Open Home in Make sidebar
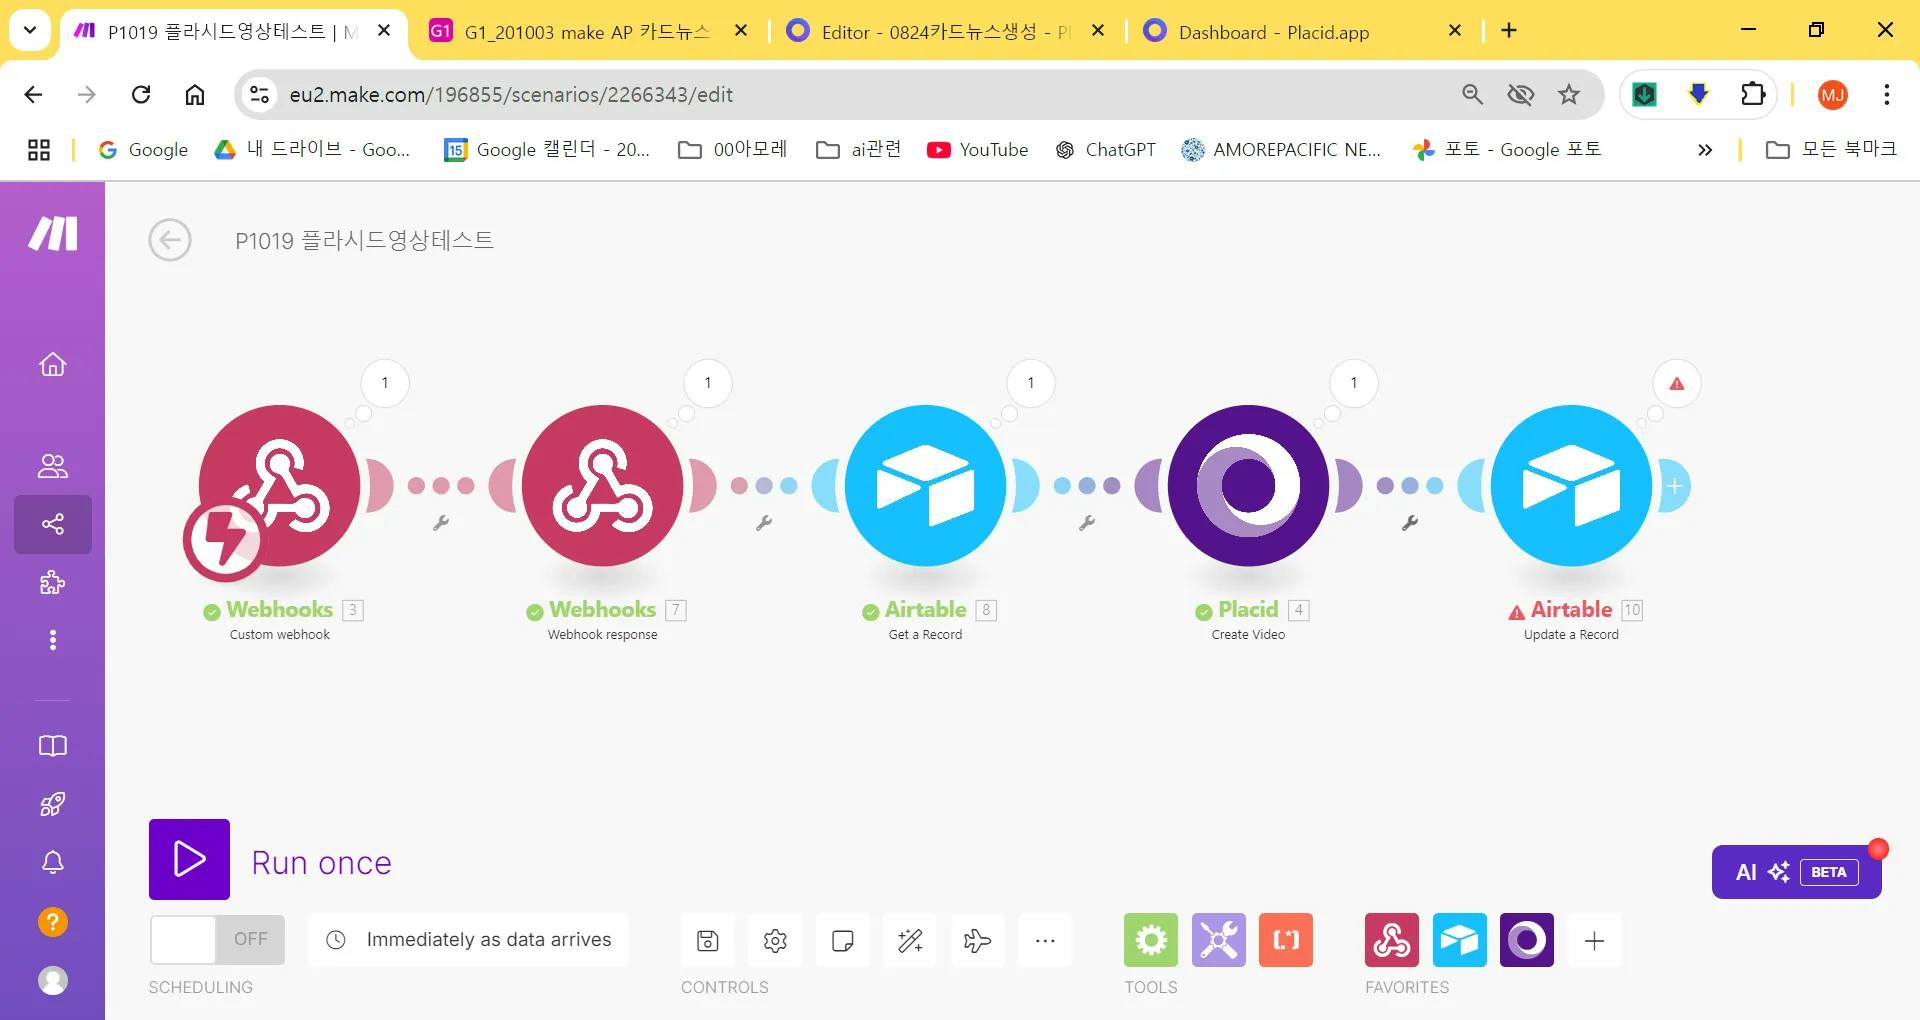1920x1020 pixels. [x=53, y=364]
